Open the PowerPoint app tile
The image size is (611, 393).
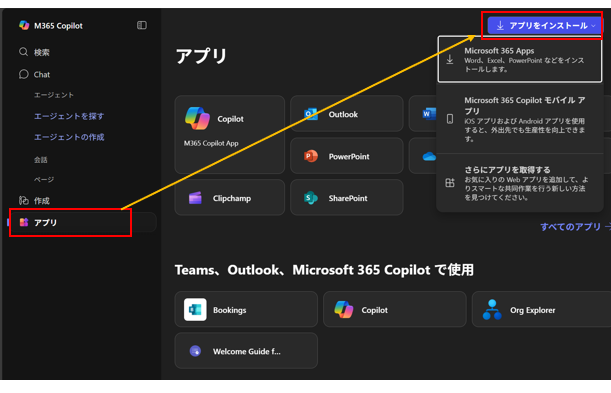click(346, 156)
